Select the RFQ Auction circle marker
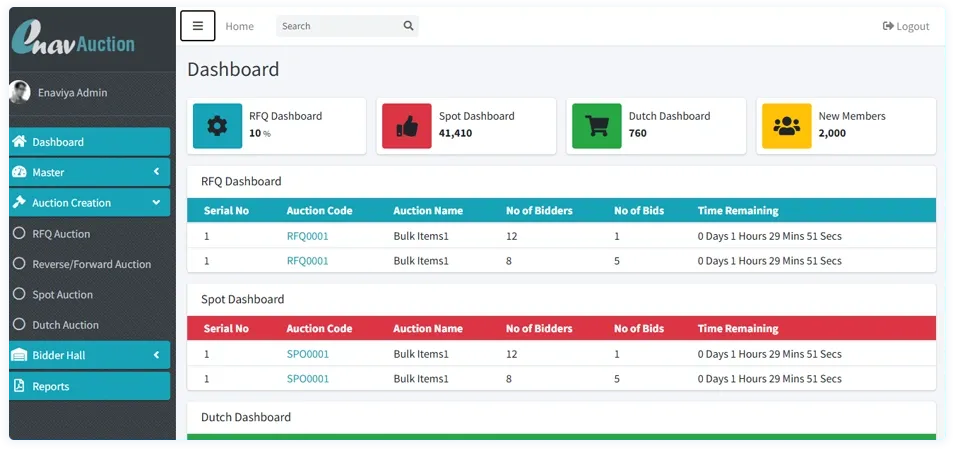The height and width of the screenshot is (449, 953). (x=19, y=233)
